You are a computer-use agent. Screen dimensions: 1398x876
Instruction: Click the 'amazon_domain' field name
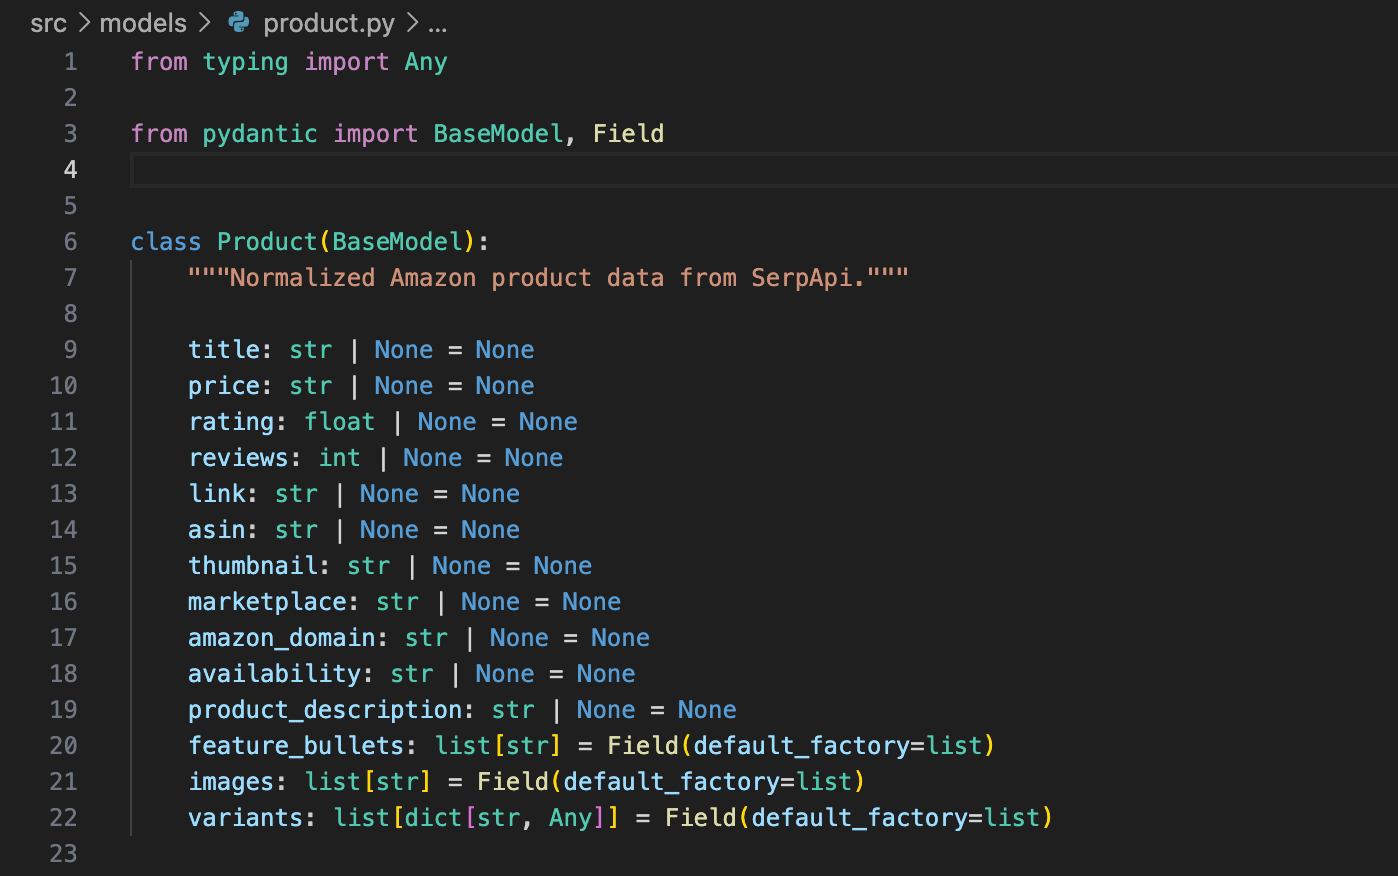click(x=282, y=638)
